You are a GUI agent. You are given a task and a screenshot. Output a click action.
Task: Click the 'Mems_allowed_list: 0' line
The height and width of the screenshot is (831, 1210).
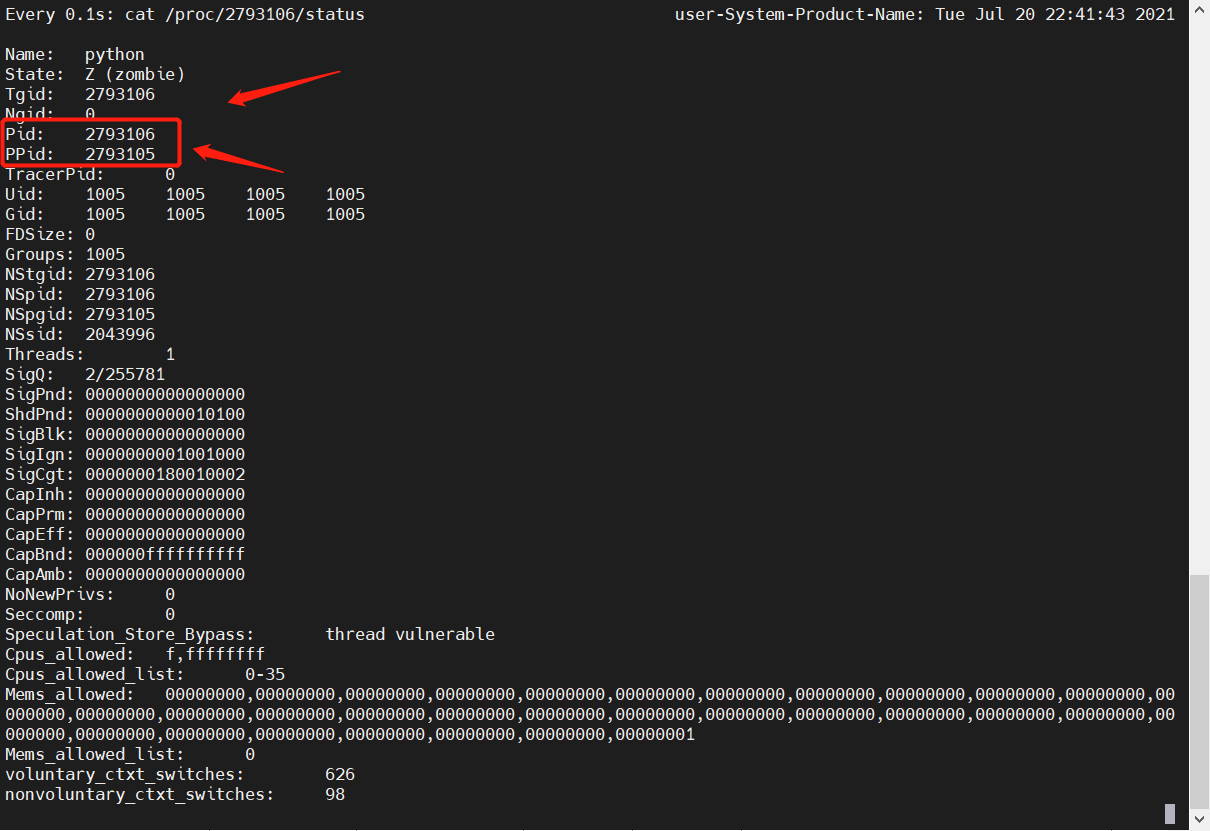click(x=130, y=754)
